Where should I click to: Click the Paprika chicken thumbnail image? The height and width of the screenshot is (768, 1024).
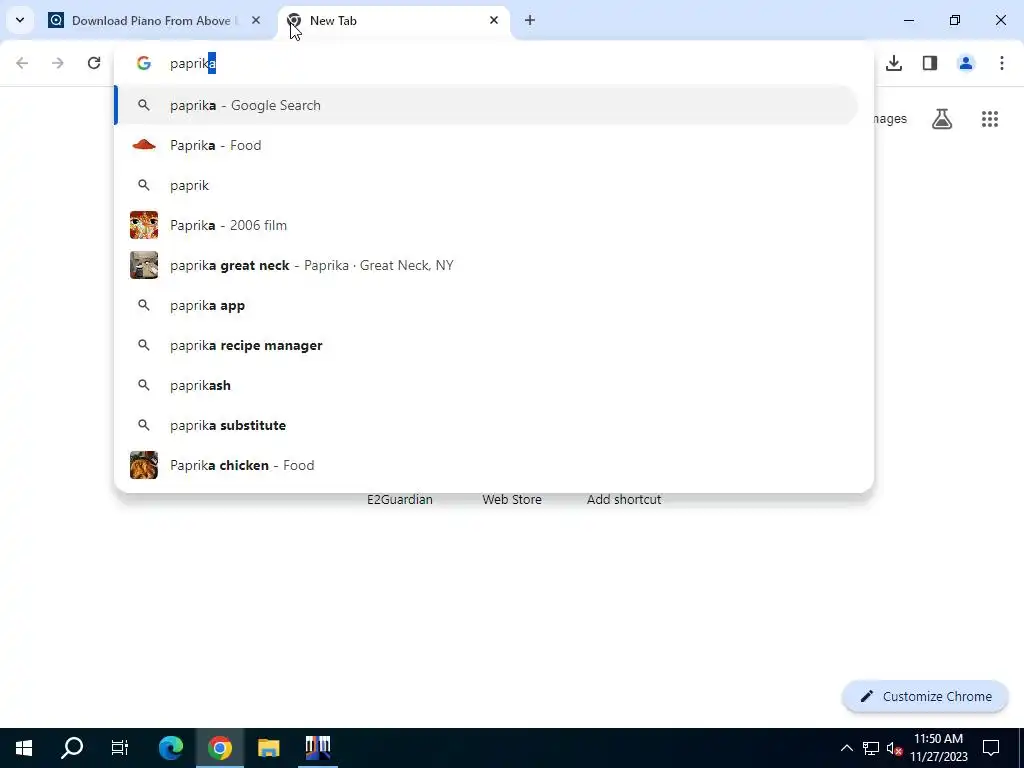(x=144, y=465)
